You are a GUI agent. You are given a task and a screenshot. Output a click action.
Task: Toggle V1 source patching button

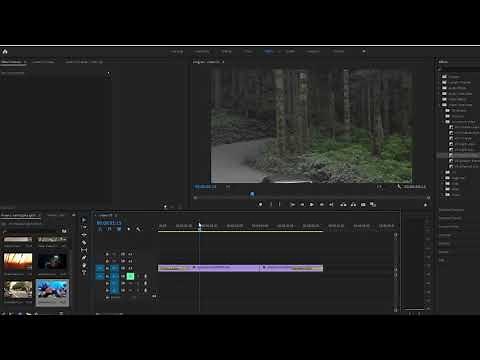(x=100, y=268)
